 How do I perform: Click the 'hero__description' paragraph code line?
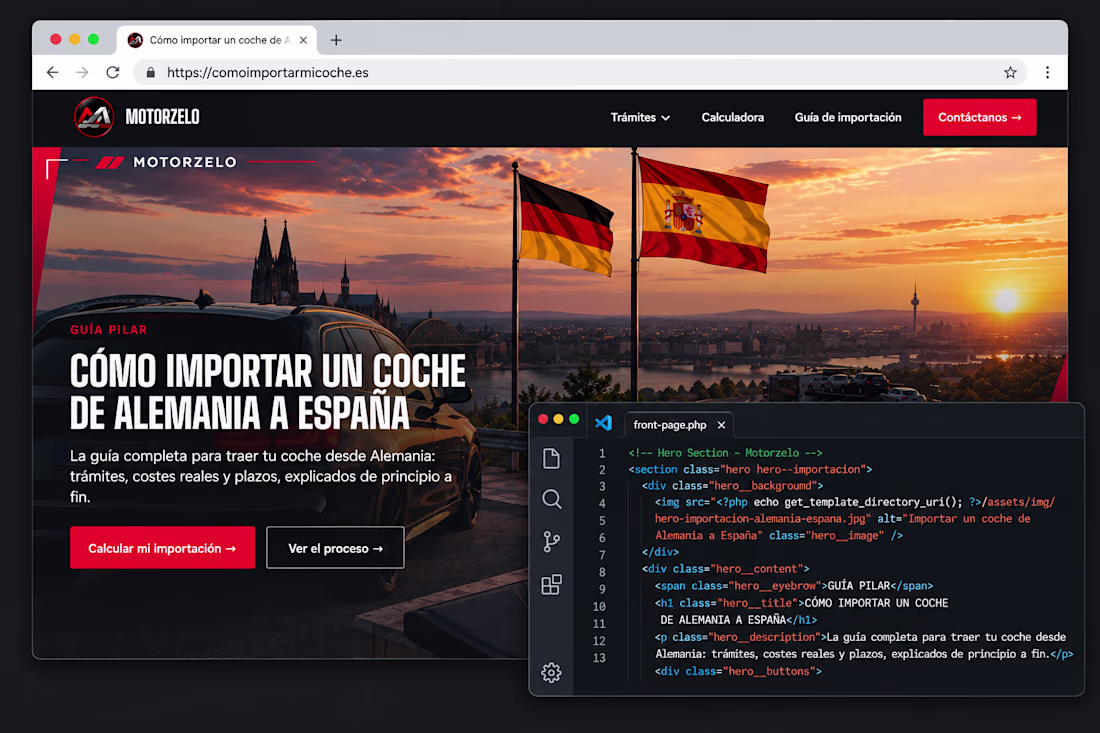(x=864, y=645)
